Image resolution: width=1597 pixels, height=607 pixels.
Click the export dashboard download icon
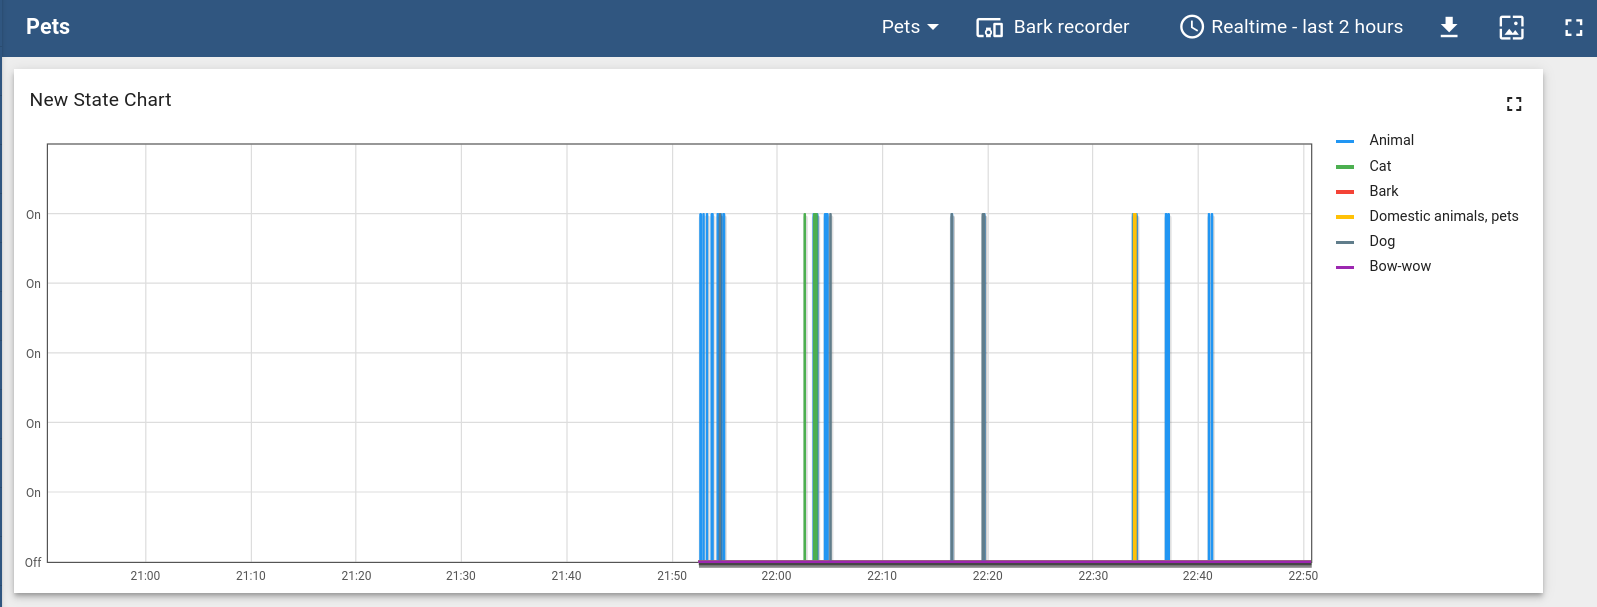coord(1448,27)
